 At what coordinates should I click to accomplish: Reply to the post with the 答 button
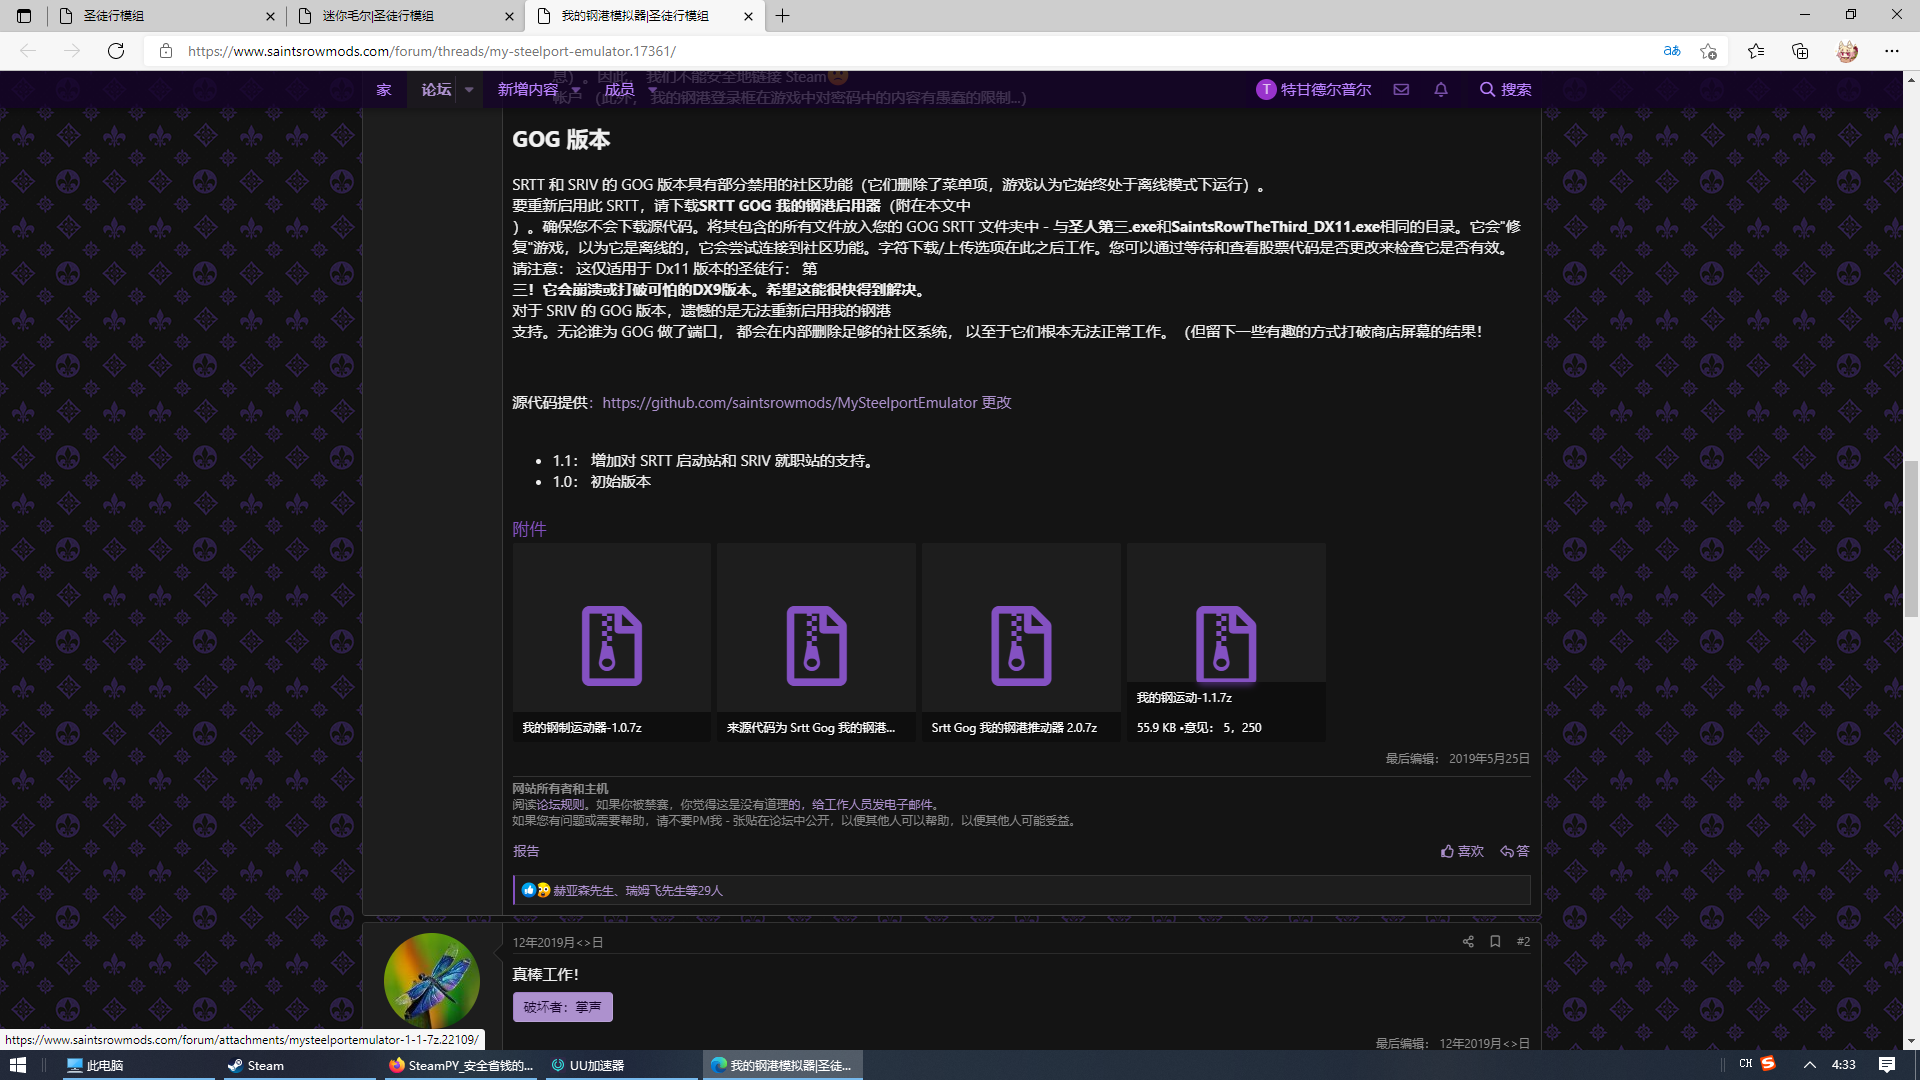point(1515,851)
